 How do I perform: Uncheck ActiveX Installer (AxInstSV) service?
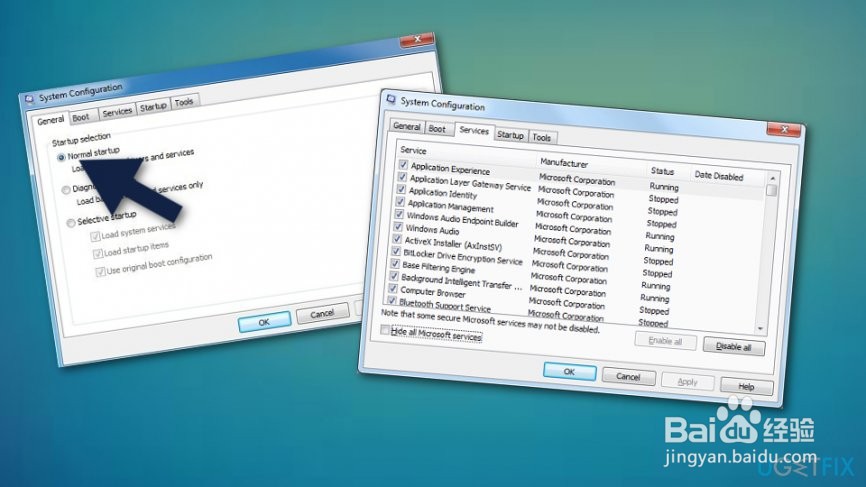[397, 239]
